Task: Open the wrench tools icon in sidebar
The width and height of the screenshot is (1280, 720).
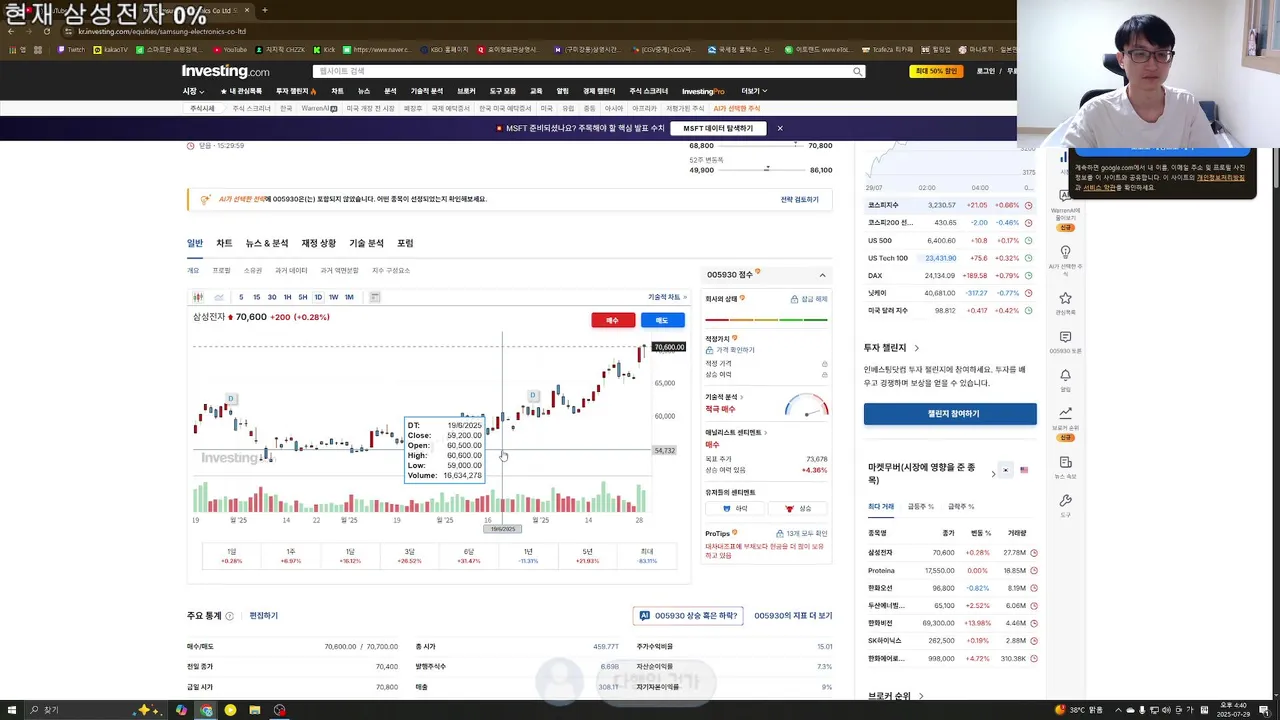Action: 1065,500
